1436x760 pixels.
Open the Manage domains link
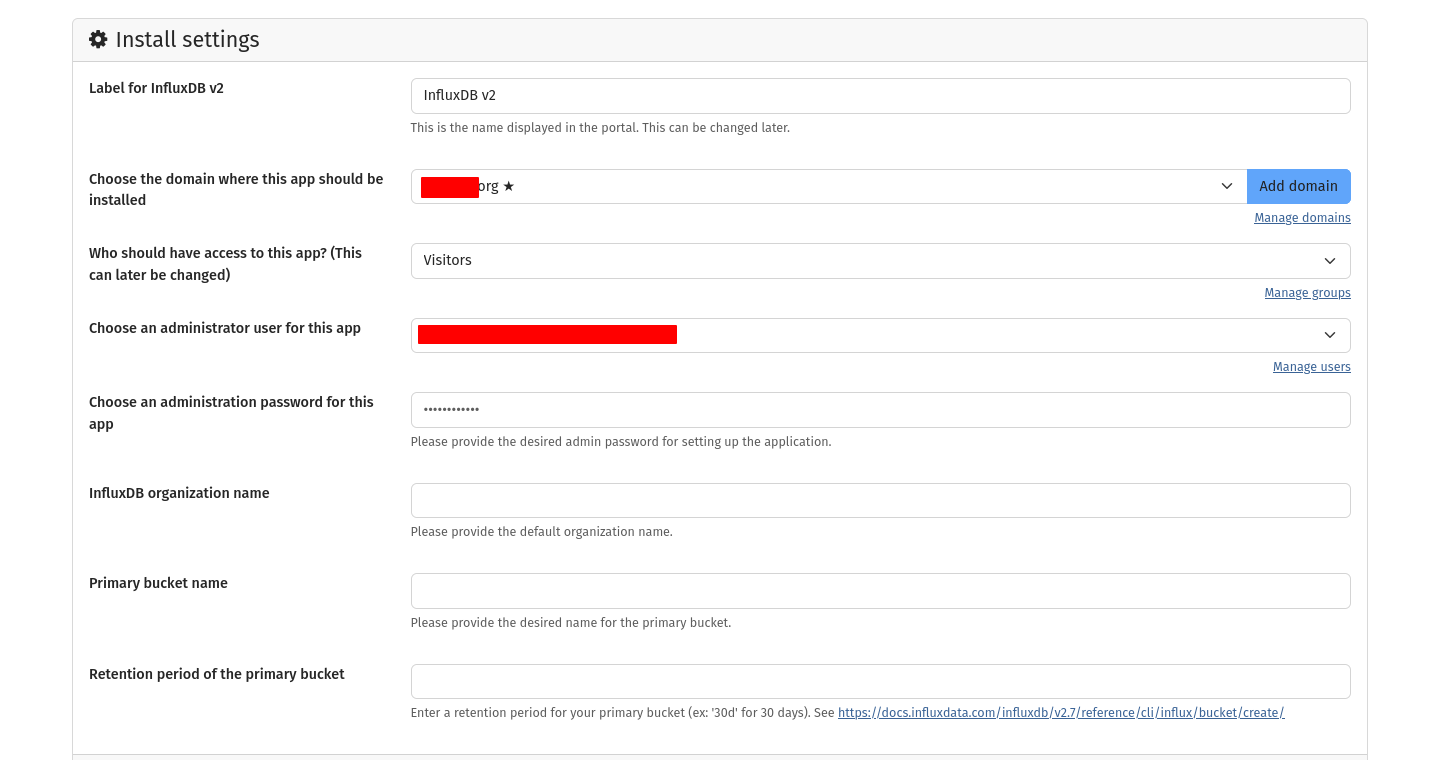point(1302,218)
